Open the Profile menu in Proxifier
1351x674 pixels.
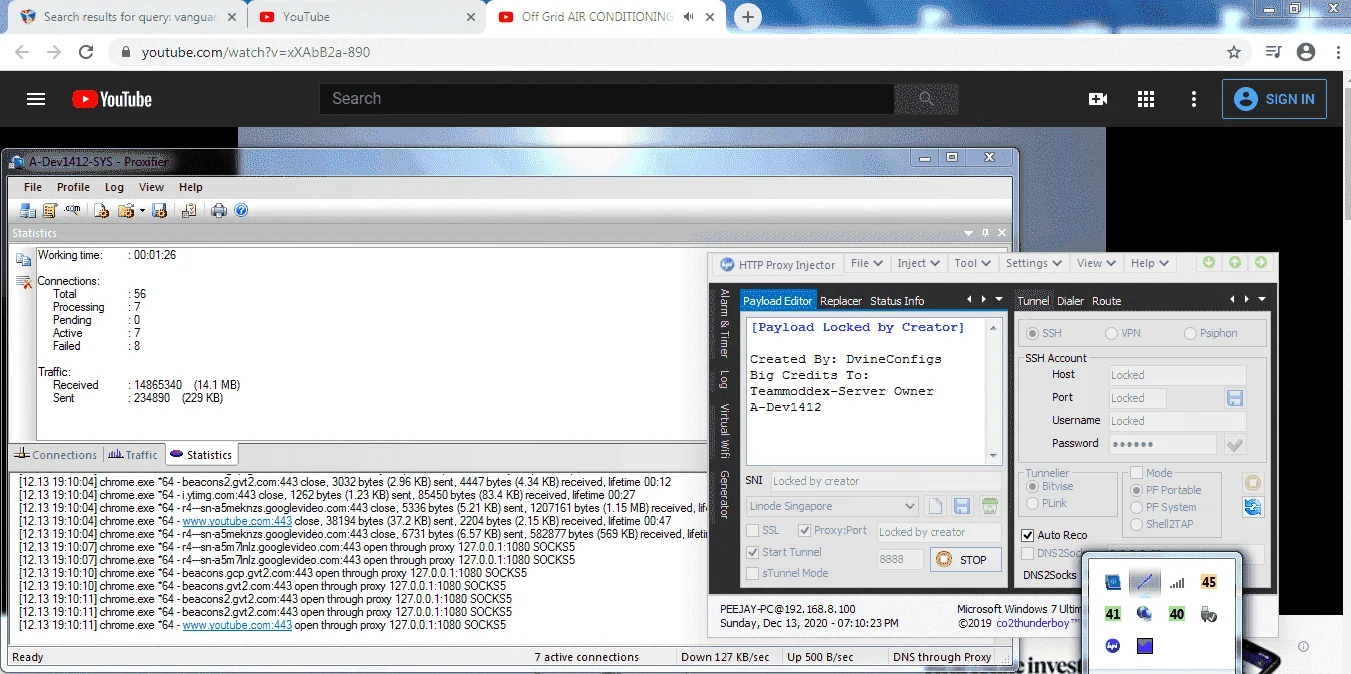(x=73, y=187)
